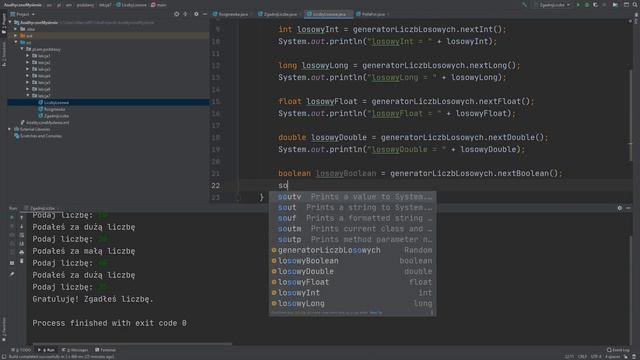The height and width of the screenshot is (360, 640).
Task: Click the locate file target icon in Project panel
Action: point(176,14)
